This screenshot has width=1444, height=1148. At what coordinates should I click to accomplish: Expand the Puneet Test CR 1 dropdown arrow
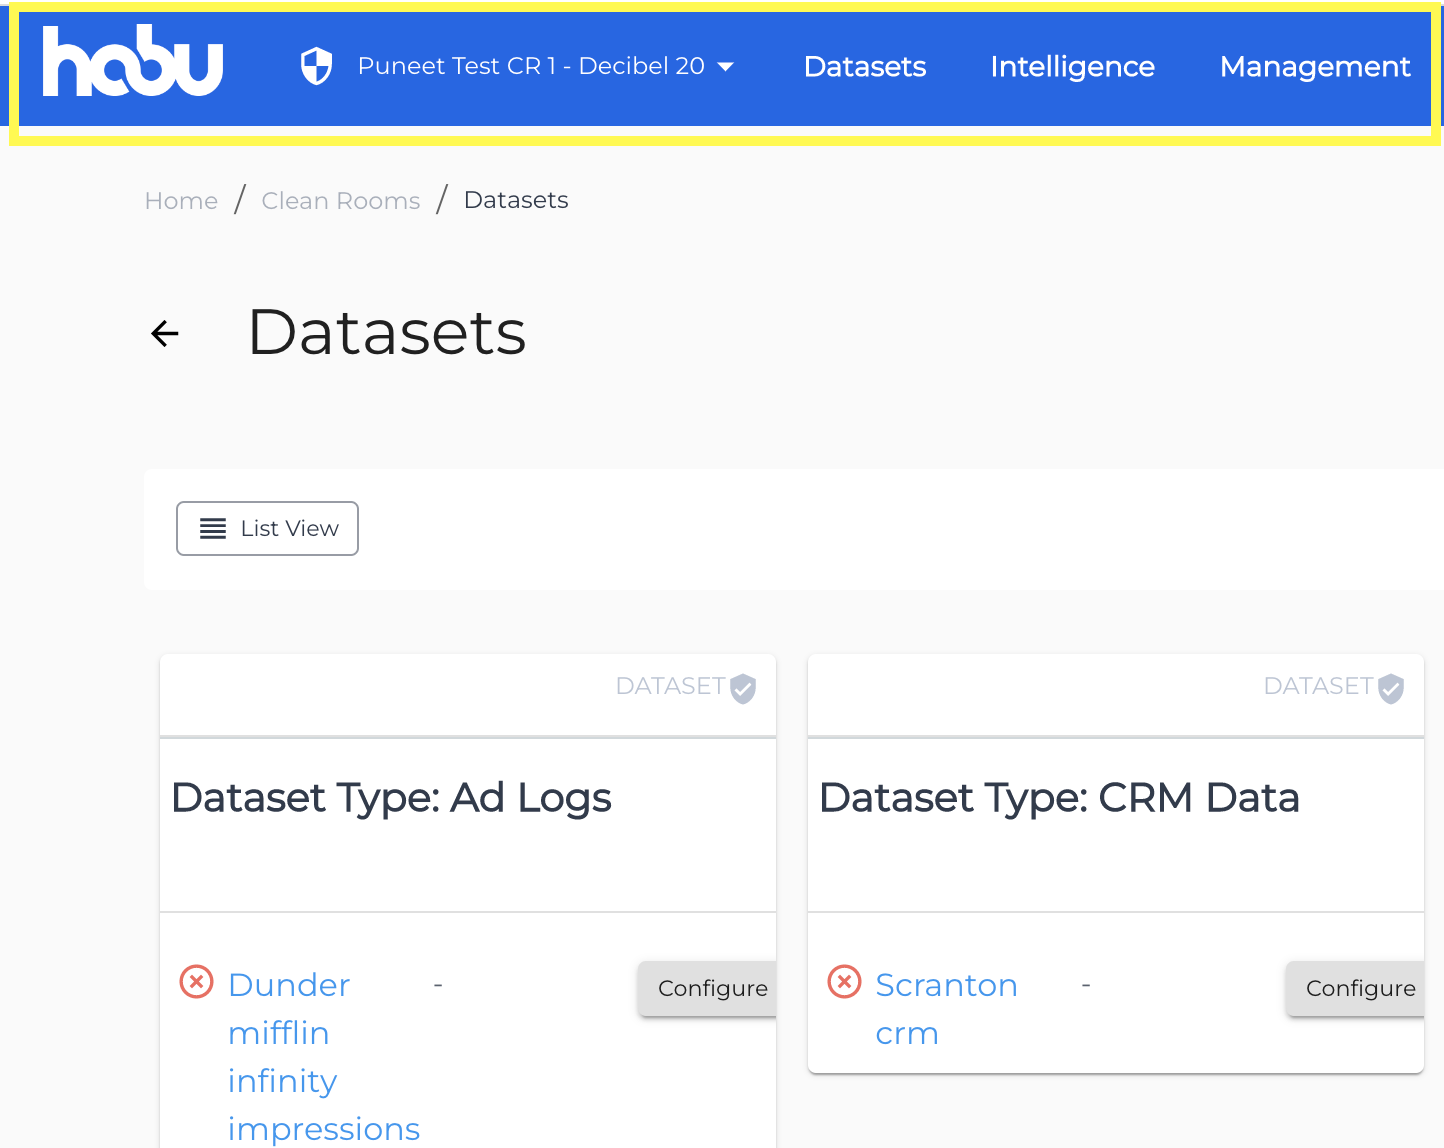(727, 67)
